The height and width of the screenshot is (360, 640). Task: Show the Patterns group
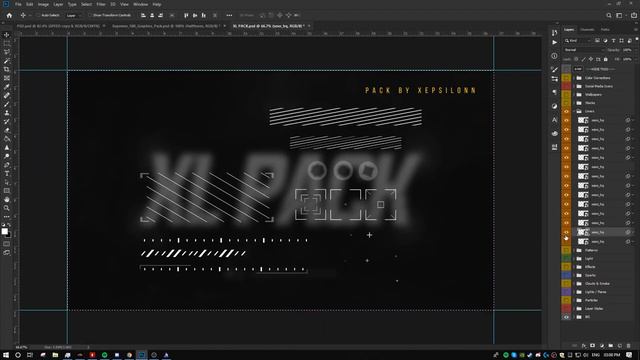tap(566, 250)
